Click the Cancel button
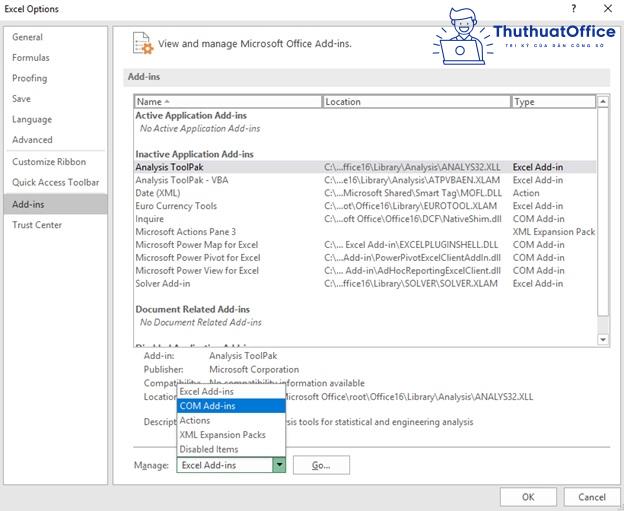The height and width of the screenshot is (511, 624). [592, 497]
